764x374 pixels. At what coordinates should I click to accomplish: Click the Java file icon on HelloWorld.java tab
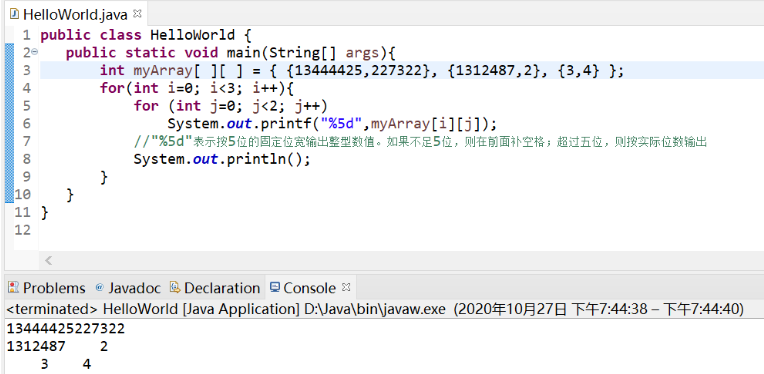(x=15, y=14)
